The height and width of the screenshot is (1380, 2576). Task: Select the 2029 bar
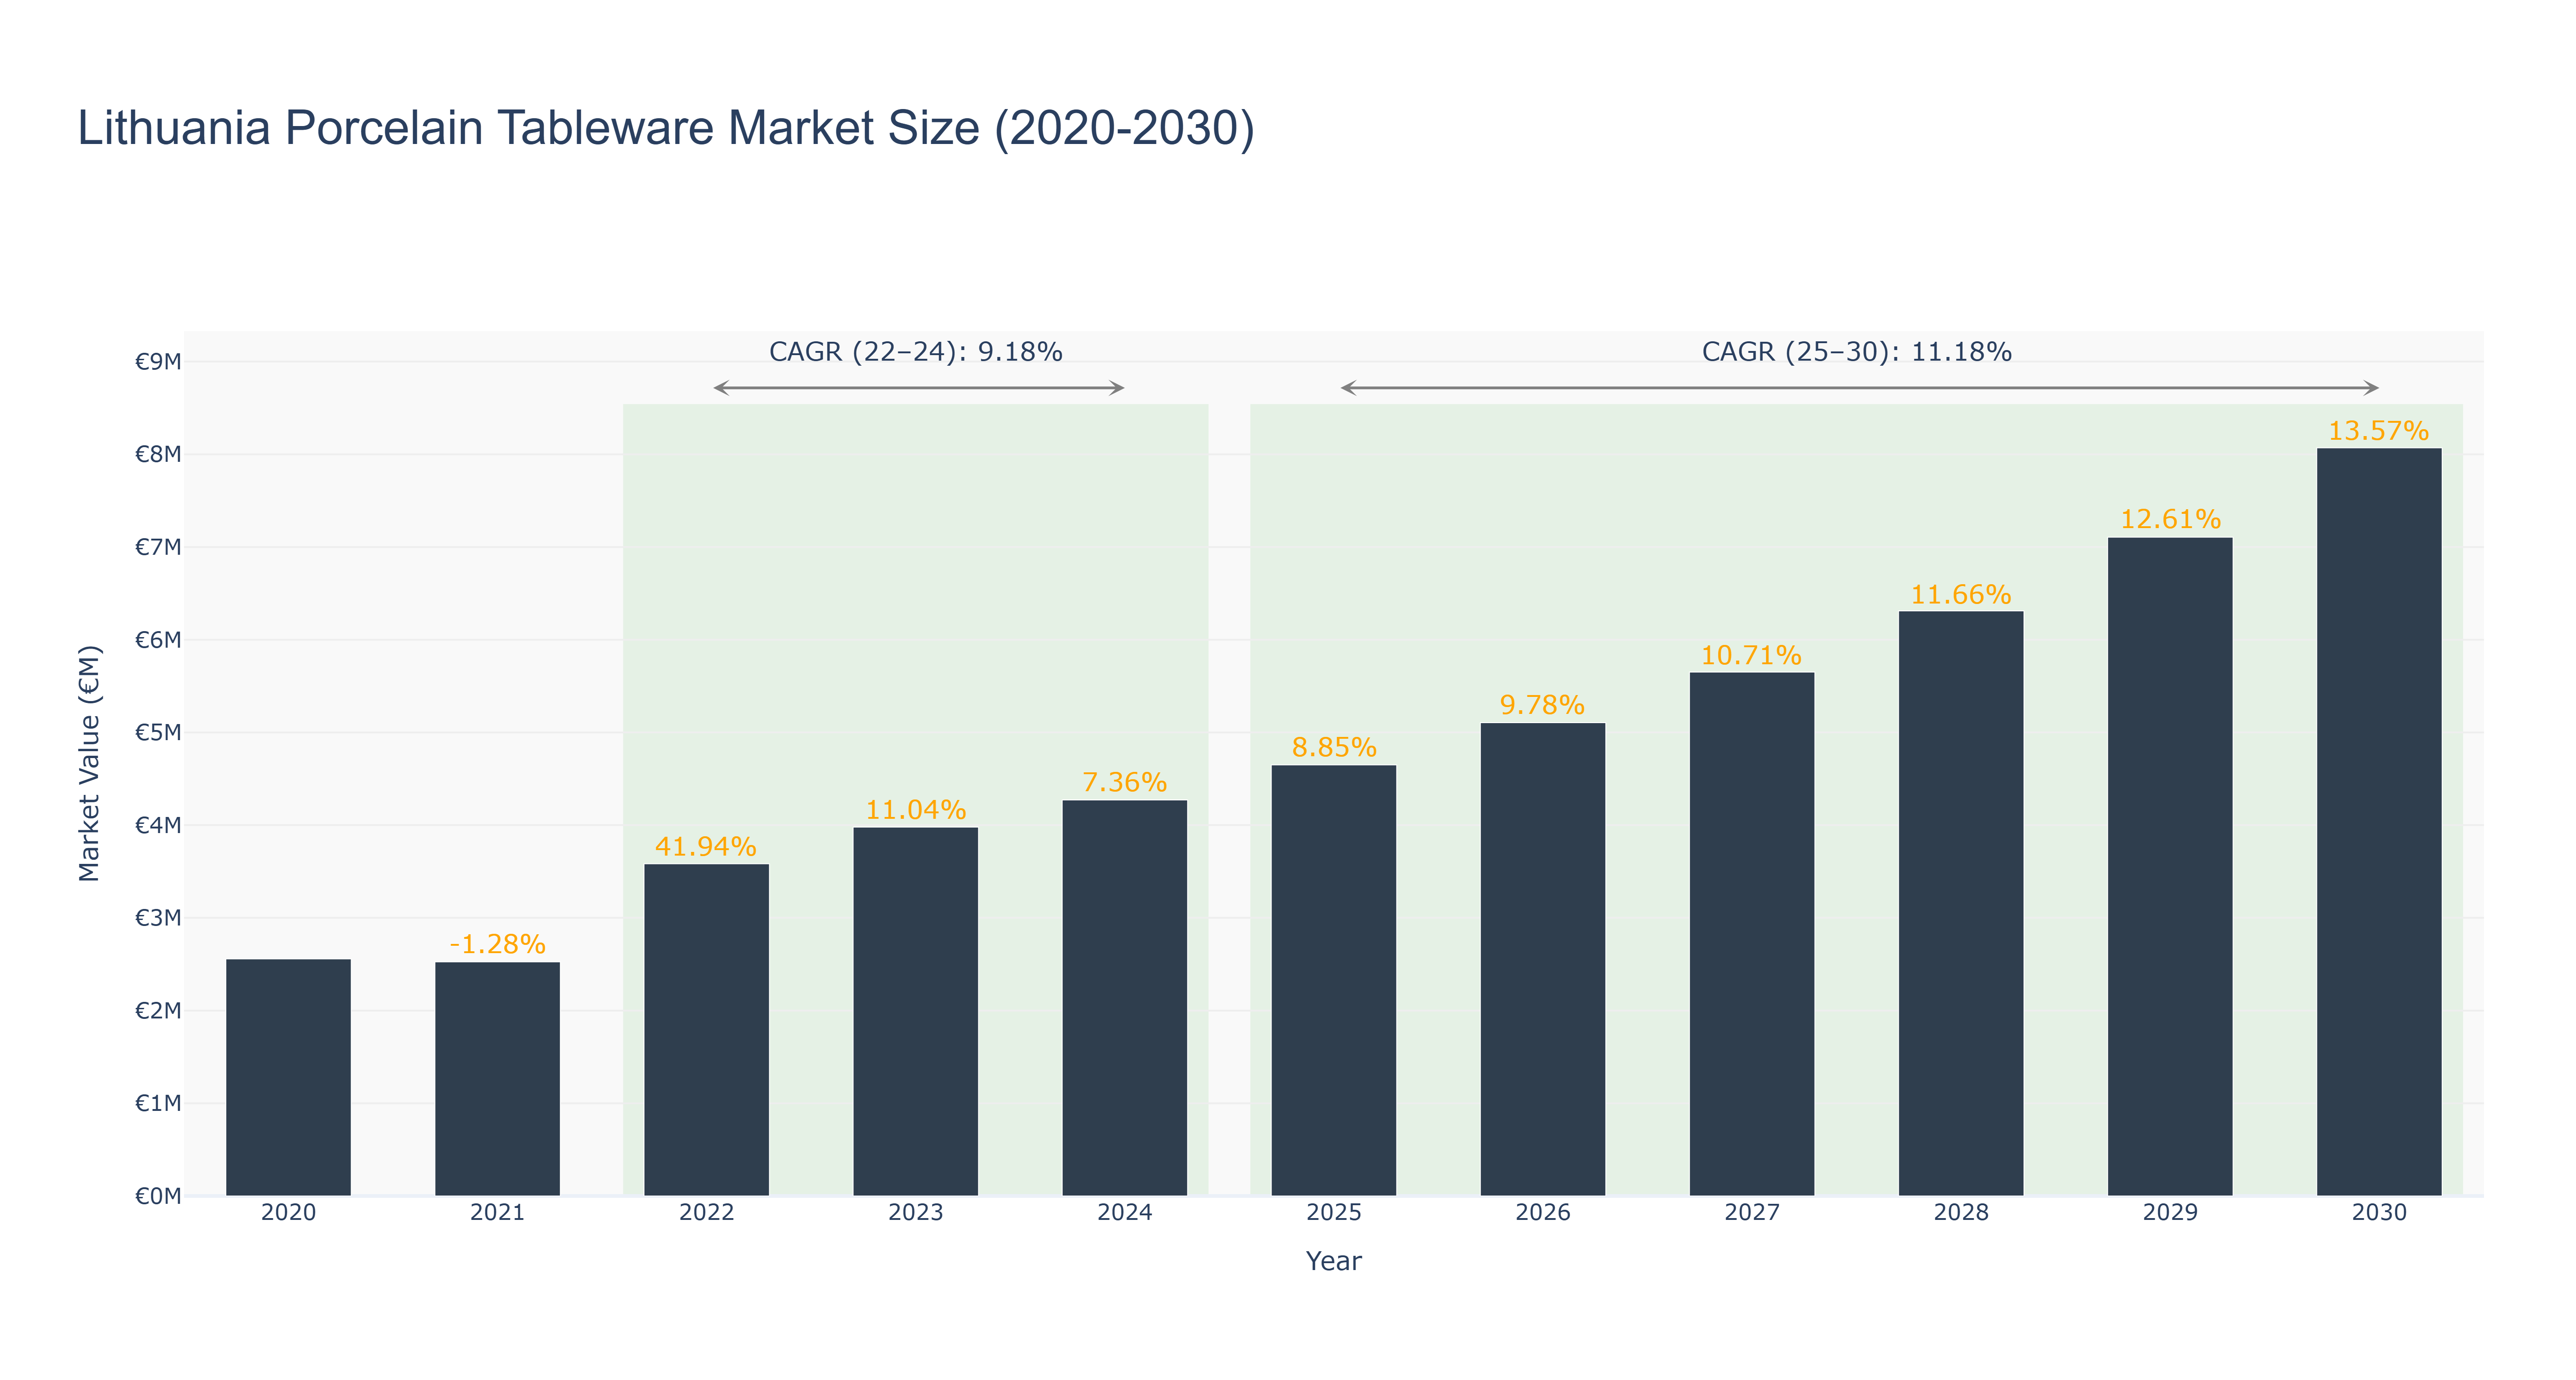(2169, 867)
